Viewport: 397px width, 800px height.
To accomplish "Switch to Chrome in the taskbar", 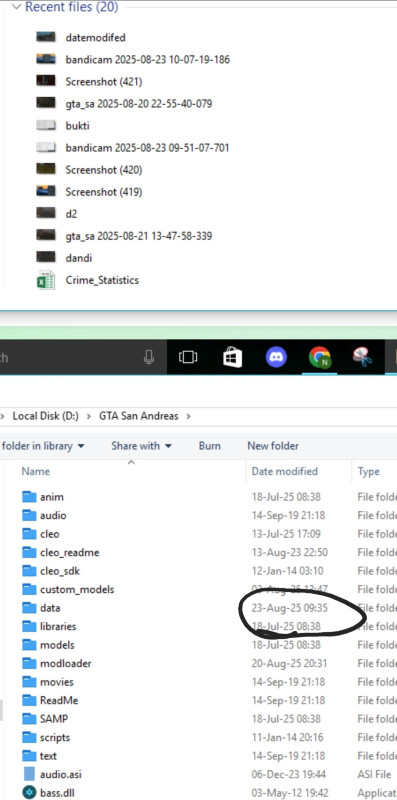I will click(320, 357).
